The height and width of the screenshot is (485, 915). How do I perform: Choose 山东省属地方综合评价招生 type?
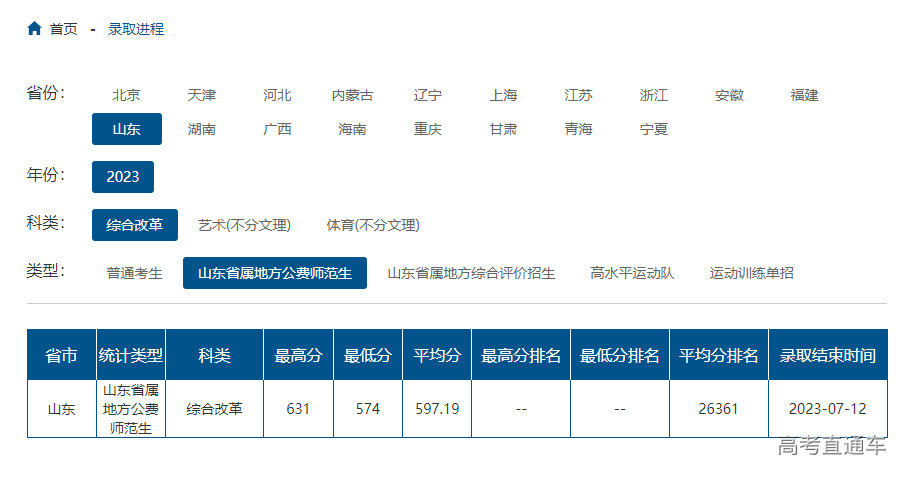pos(471,273)
